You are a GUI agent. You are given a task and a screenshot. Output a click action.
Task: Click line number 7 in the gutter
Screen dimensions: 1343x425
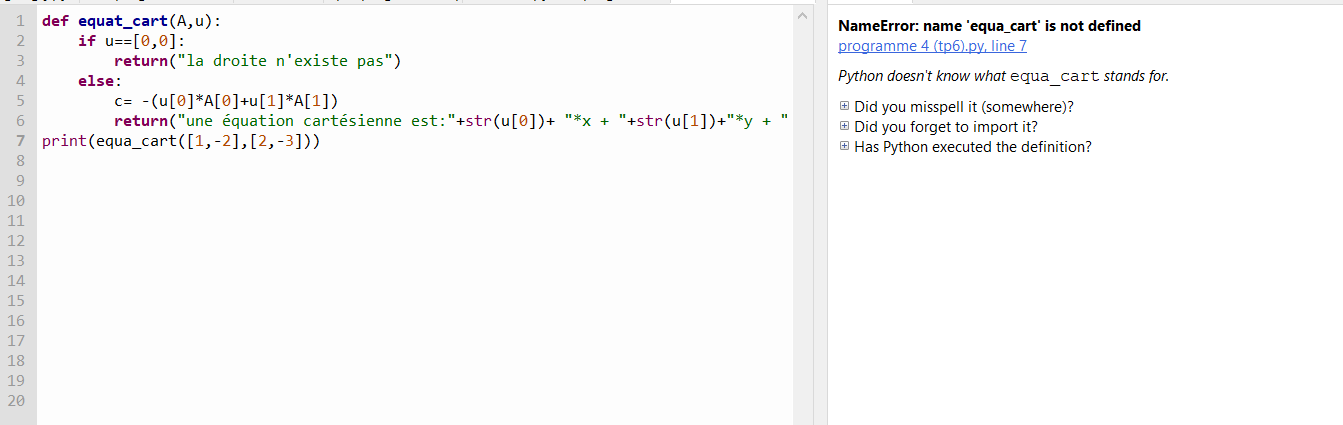point(19,141)
